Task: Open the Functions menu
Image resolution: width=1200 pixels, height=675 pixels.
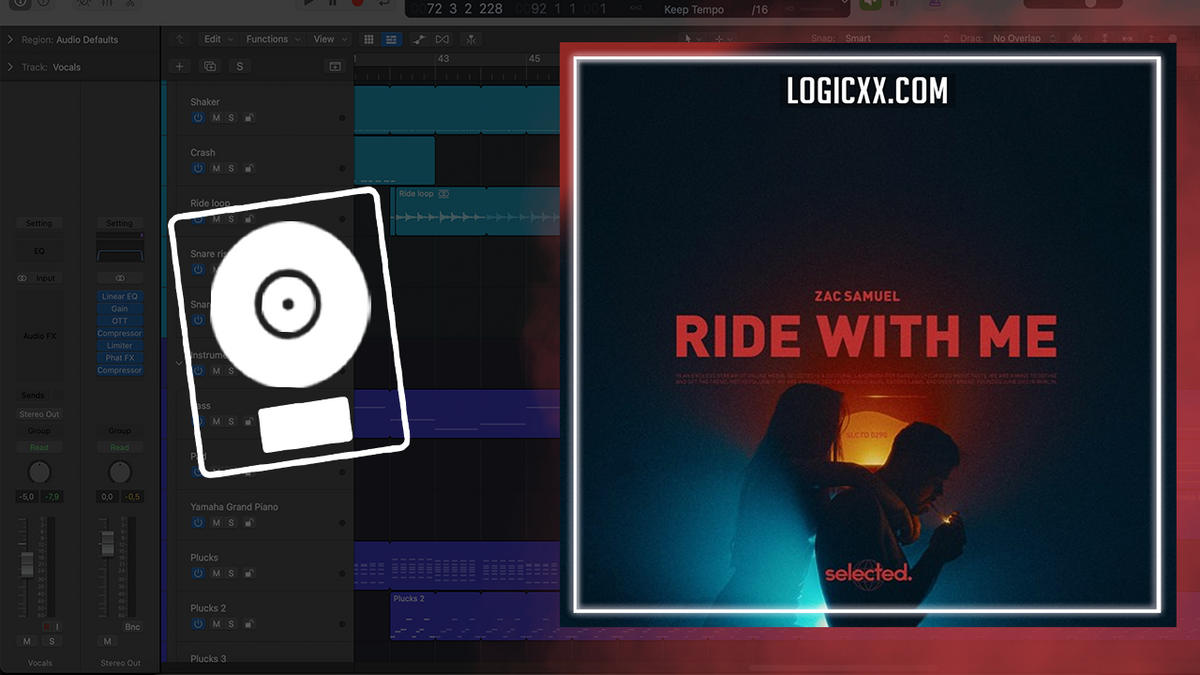Action: coord(268,39)
